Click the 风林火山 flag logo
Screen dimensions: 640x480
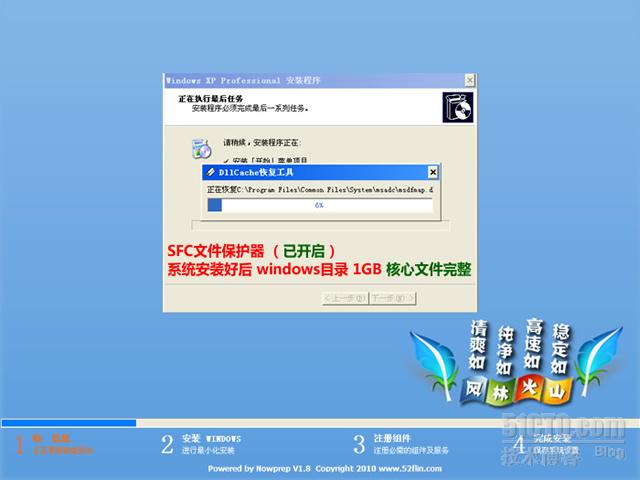[x=517, y=391]
